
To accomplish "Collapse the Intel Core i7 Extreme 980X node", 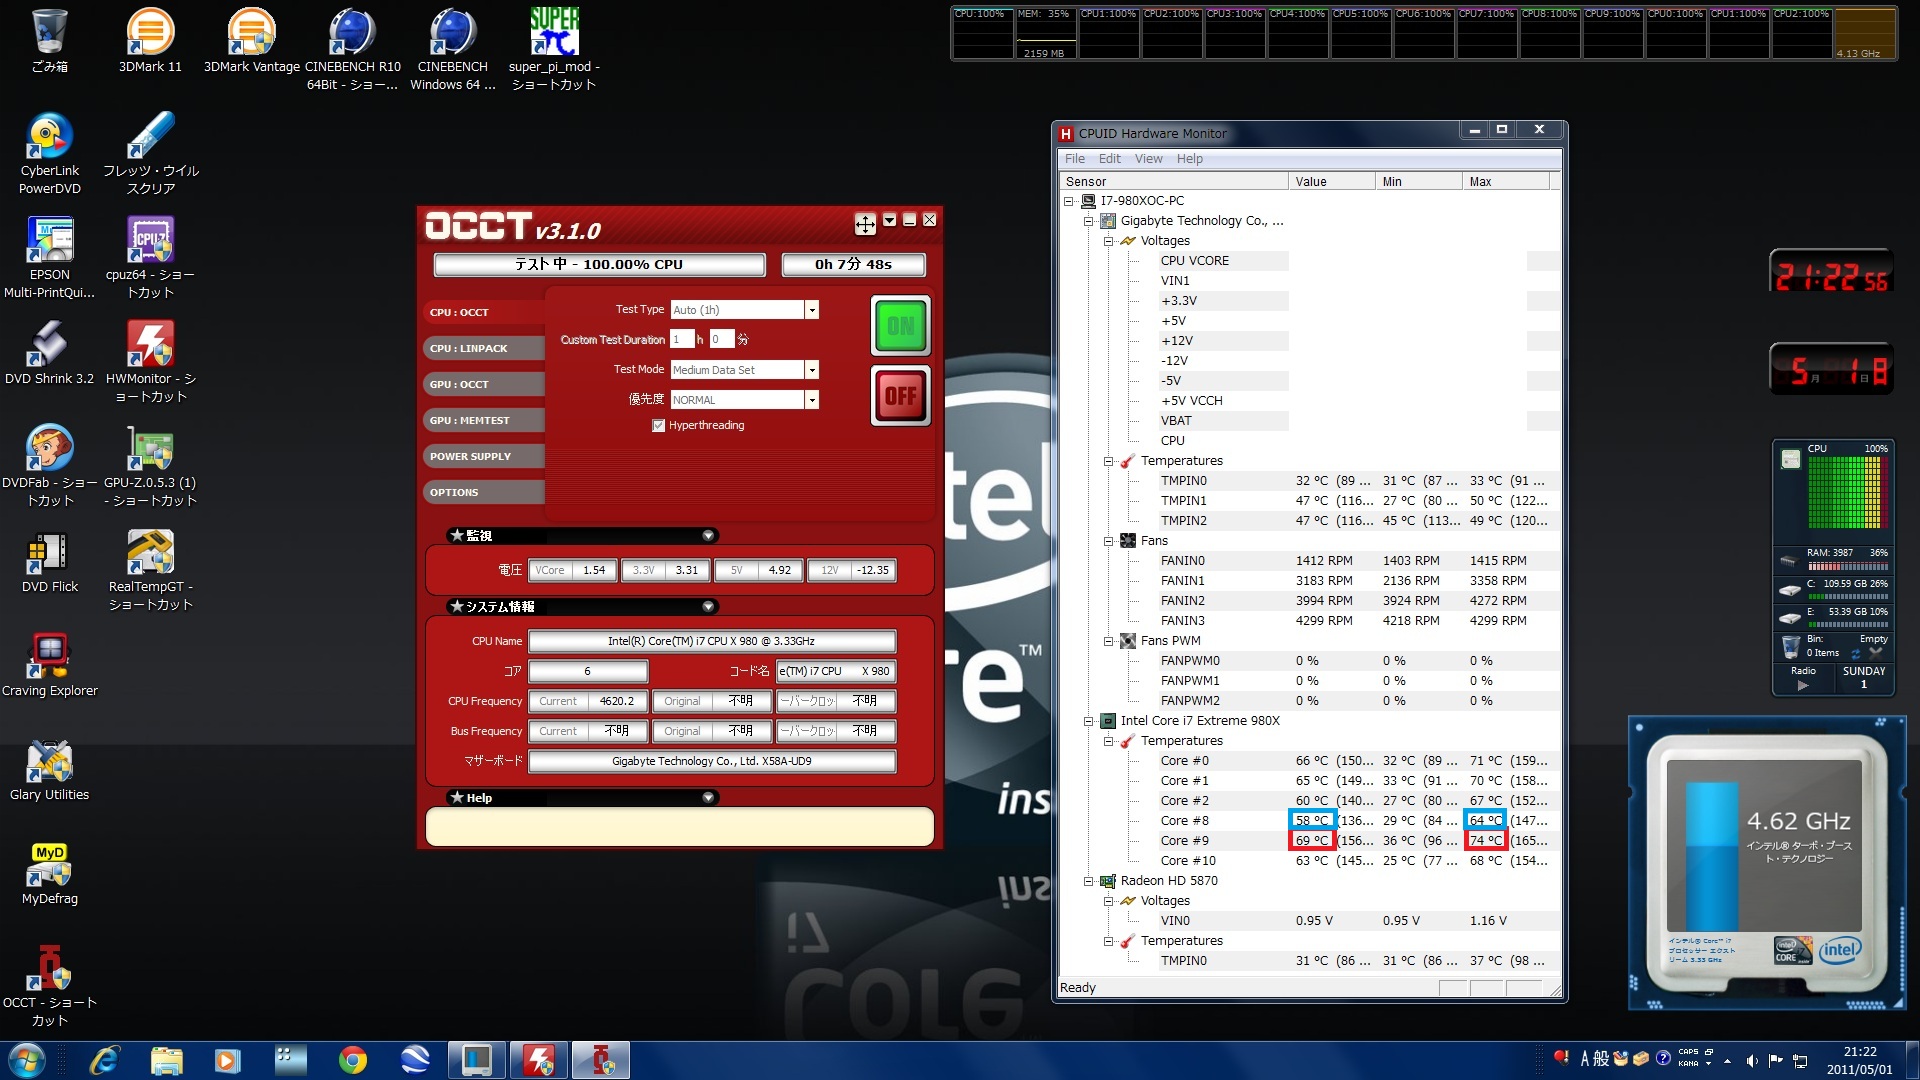I will pos(1089,721).
